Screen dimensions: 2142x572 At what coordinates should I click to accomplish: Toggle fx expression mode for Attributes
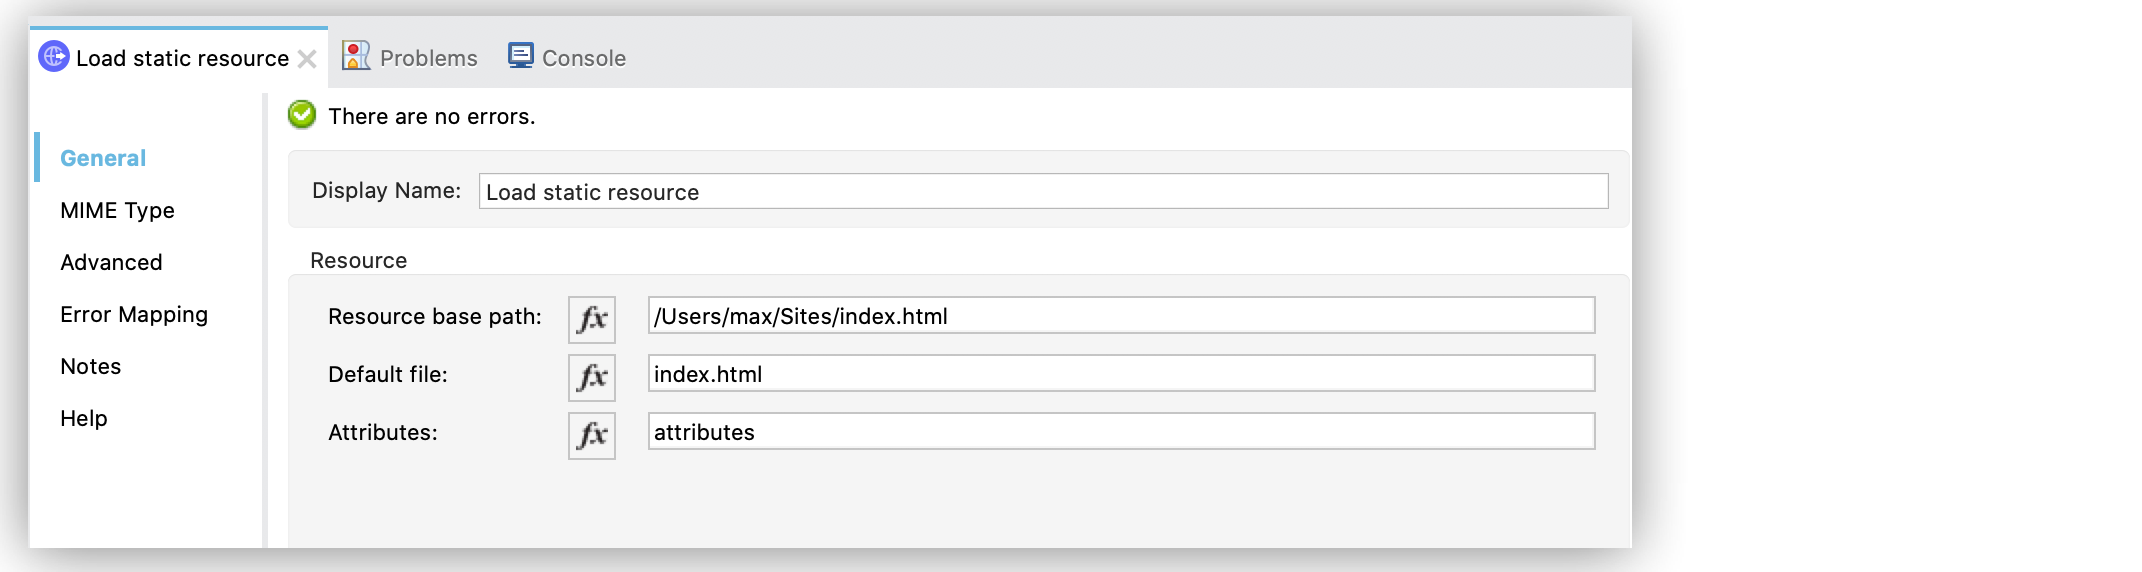coord(592,435)
